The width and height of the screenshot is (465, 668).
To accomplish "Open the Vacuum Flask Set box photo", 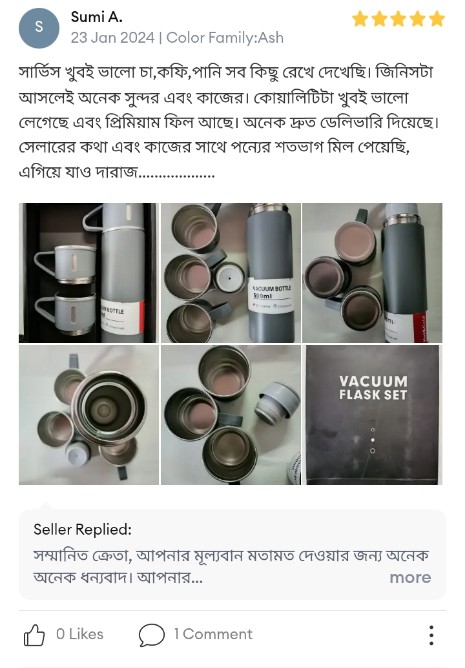I will click(372, 415).
